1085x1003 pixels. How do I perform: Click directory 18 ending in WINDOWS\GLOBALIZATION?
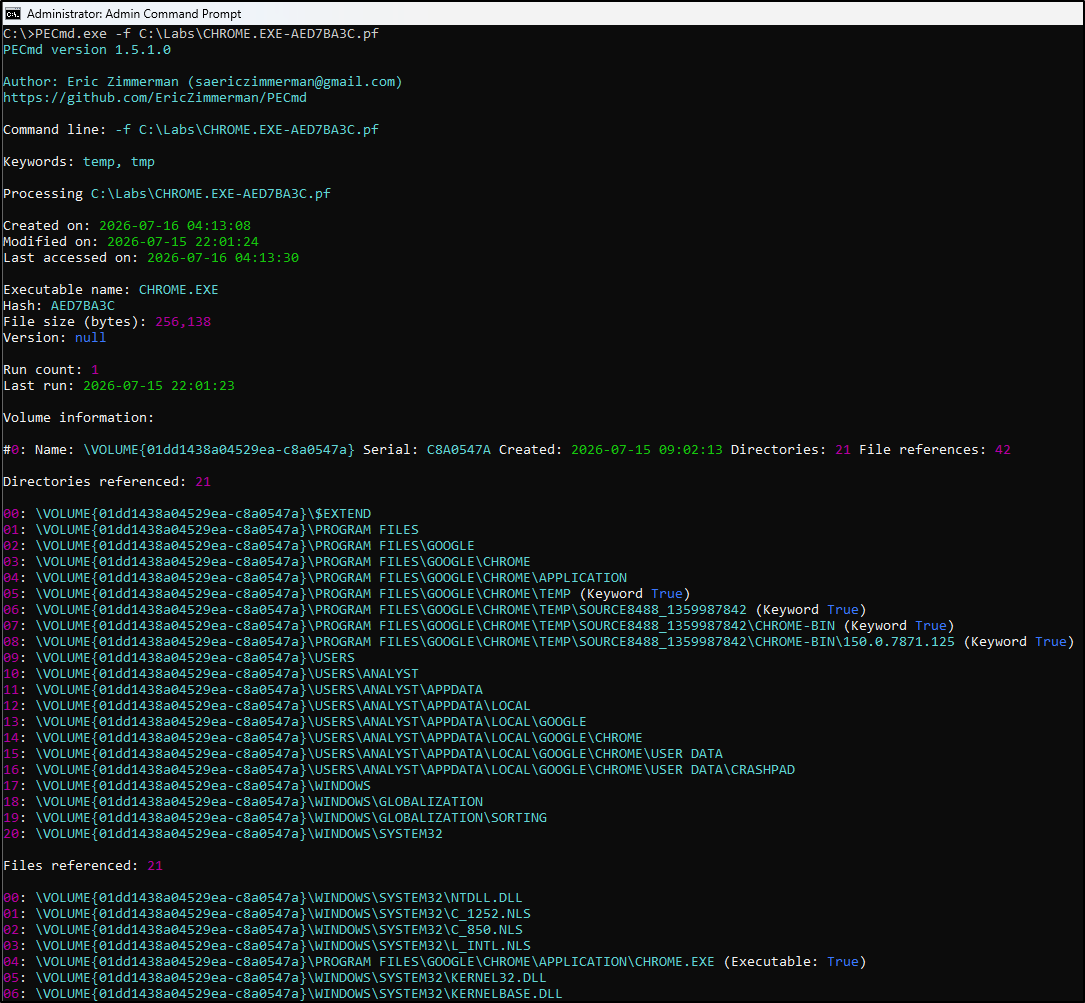tap(243, 802)
